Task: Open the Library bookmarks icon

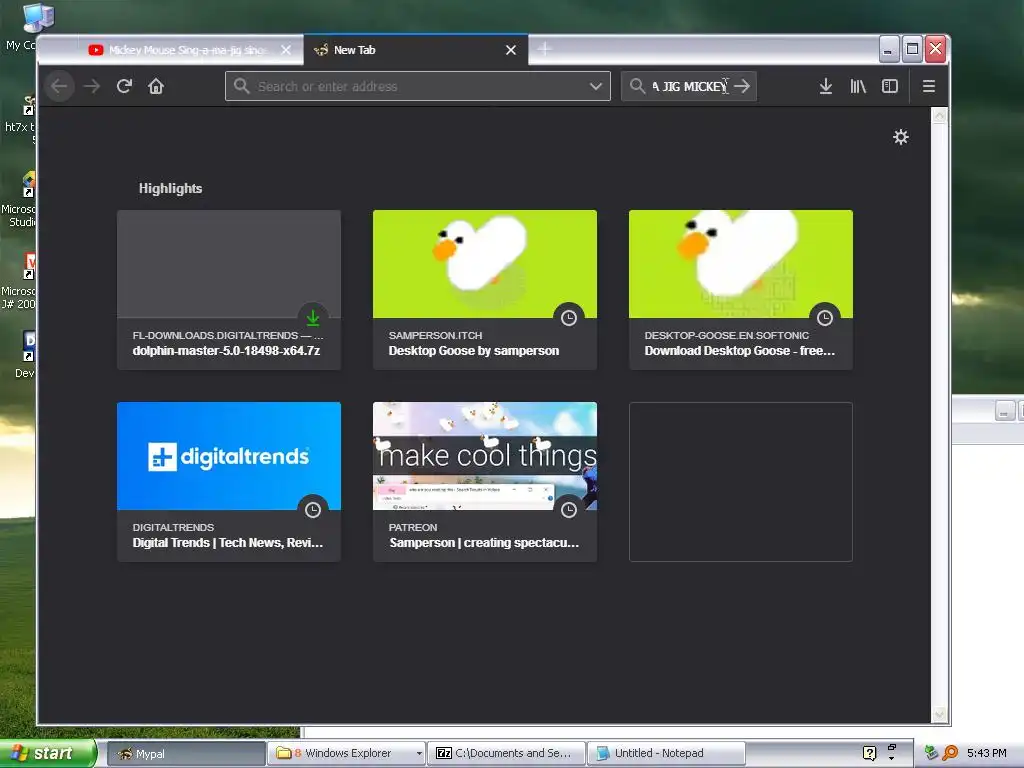Action: point(857,86)
